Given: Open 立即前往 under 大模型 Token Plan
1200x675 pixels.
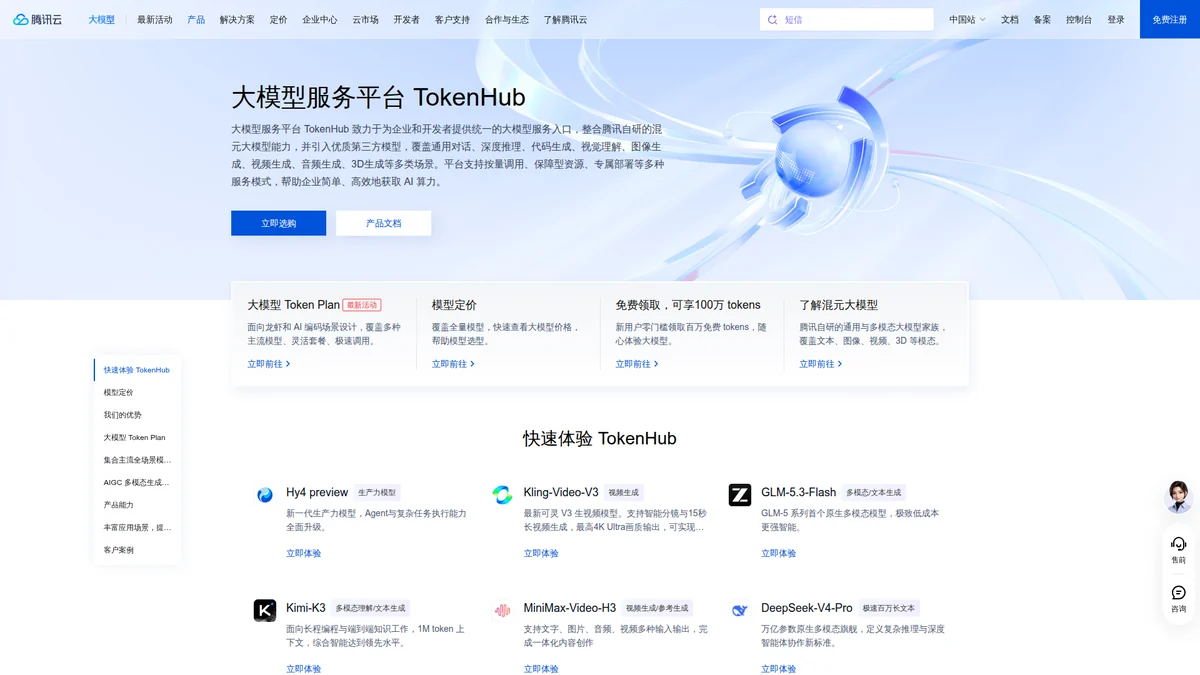Looking at the screenshot, I should point(269,364).
